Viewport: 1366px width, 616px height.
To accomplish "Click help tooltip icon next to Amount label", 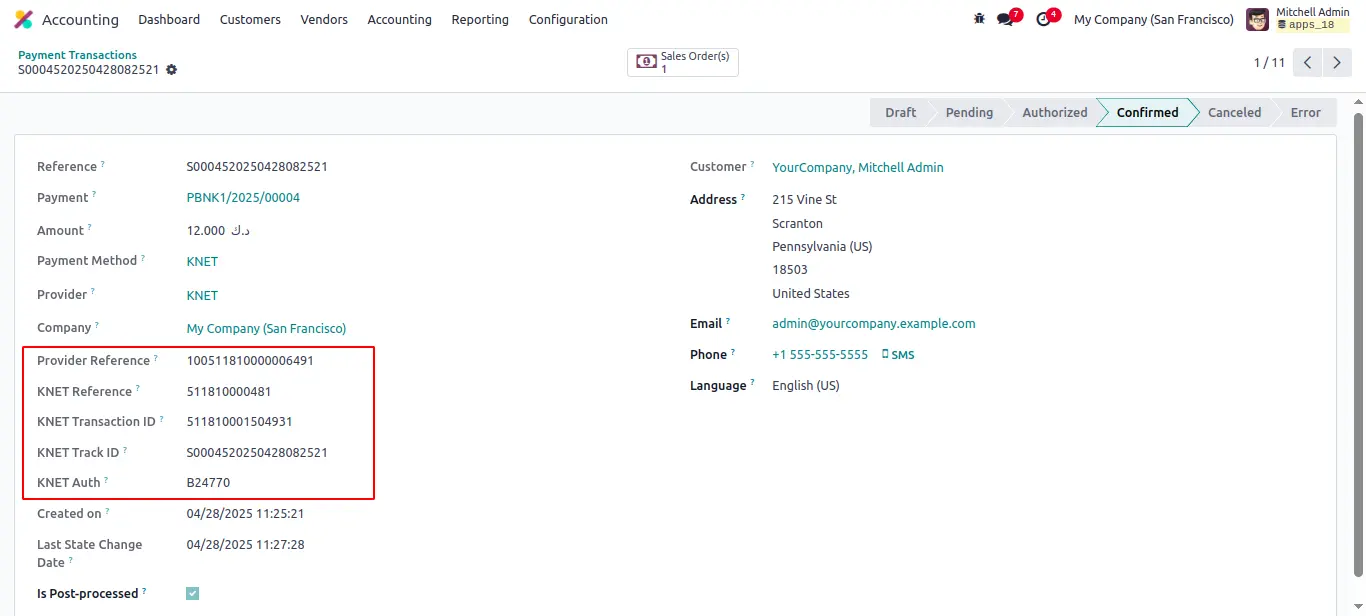I will point(89,227).
